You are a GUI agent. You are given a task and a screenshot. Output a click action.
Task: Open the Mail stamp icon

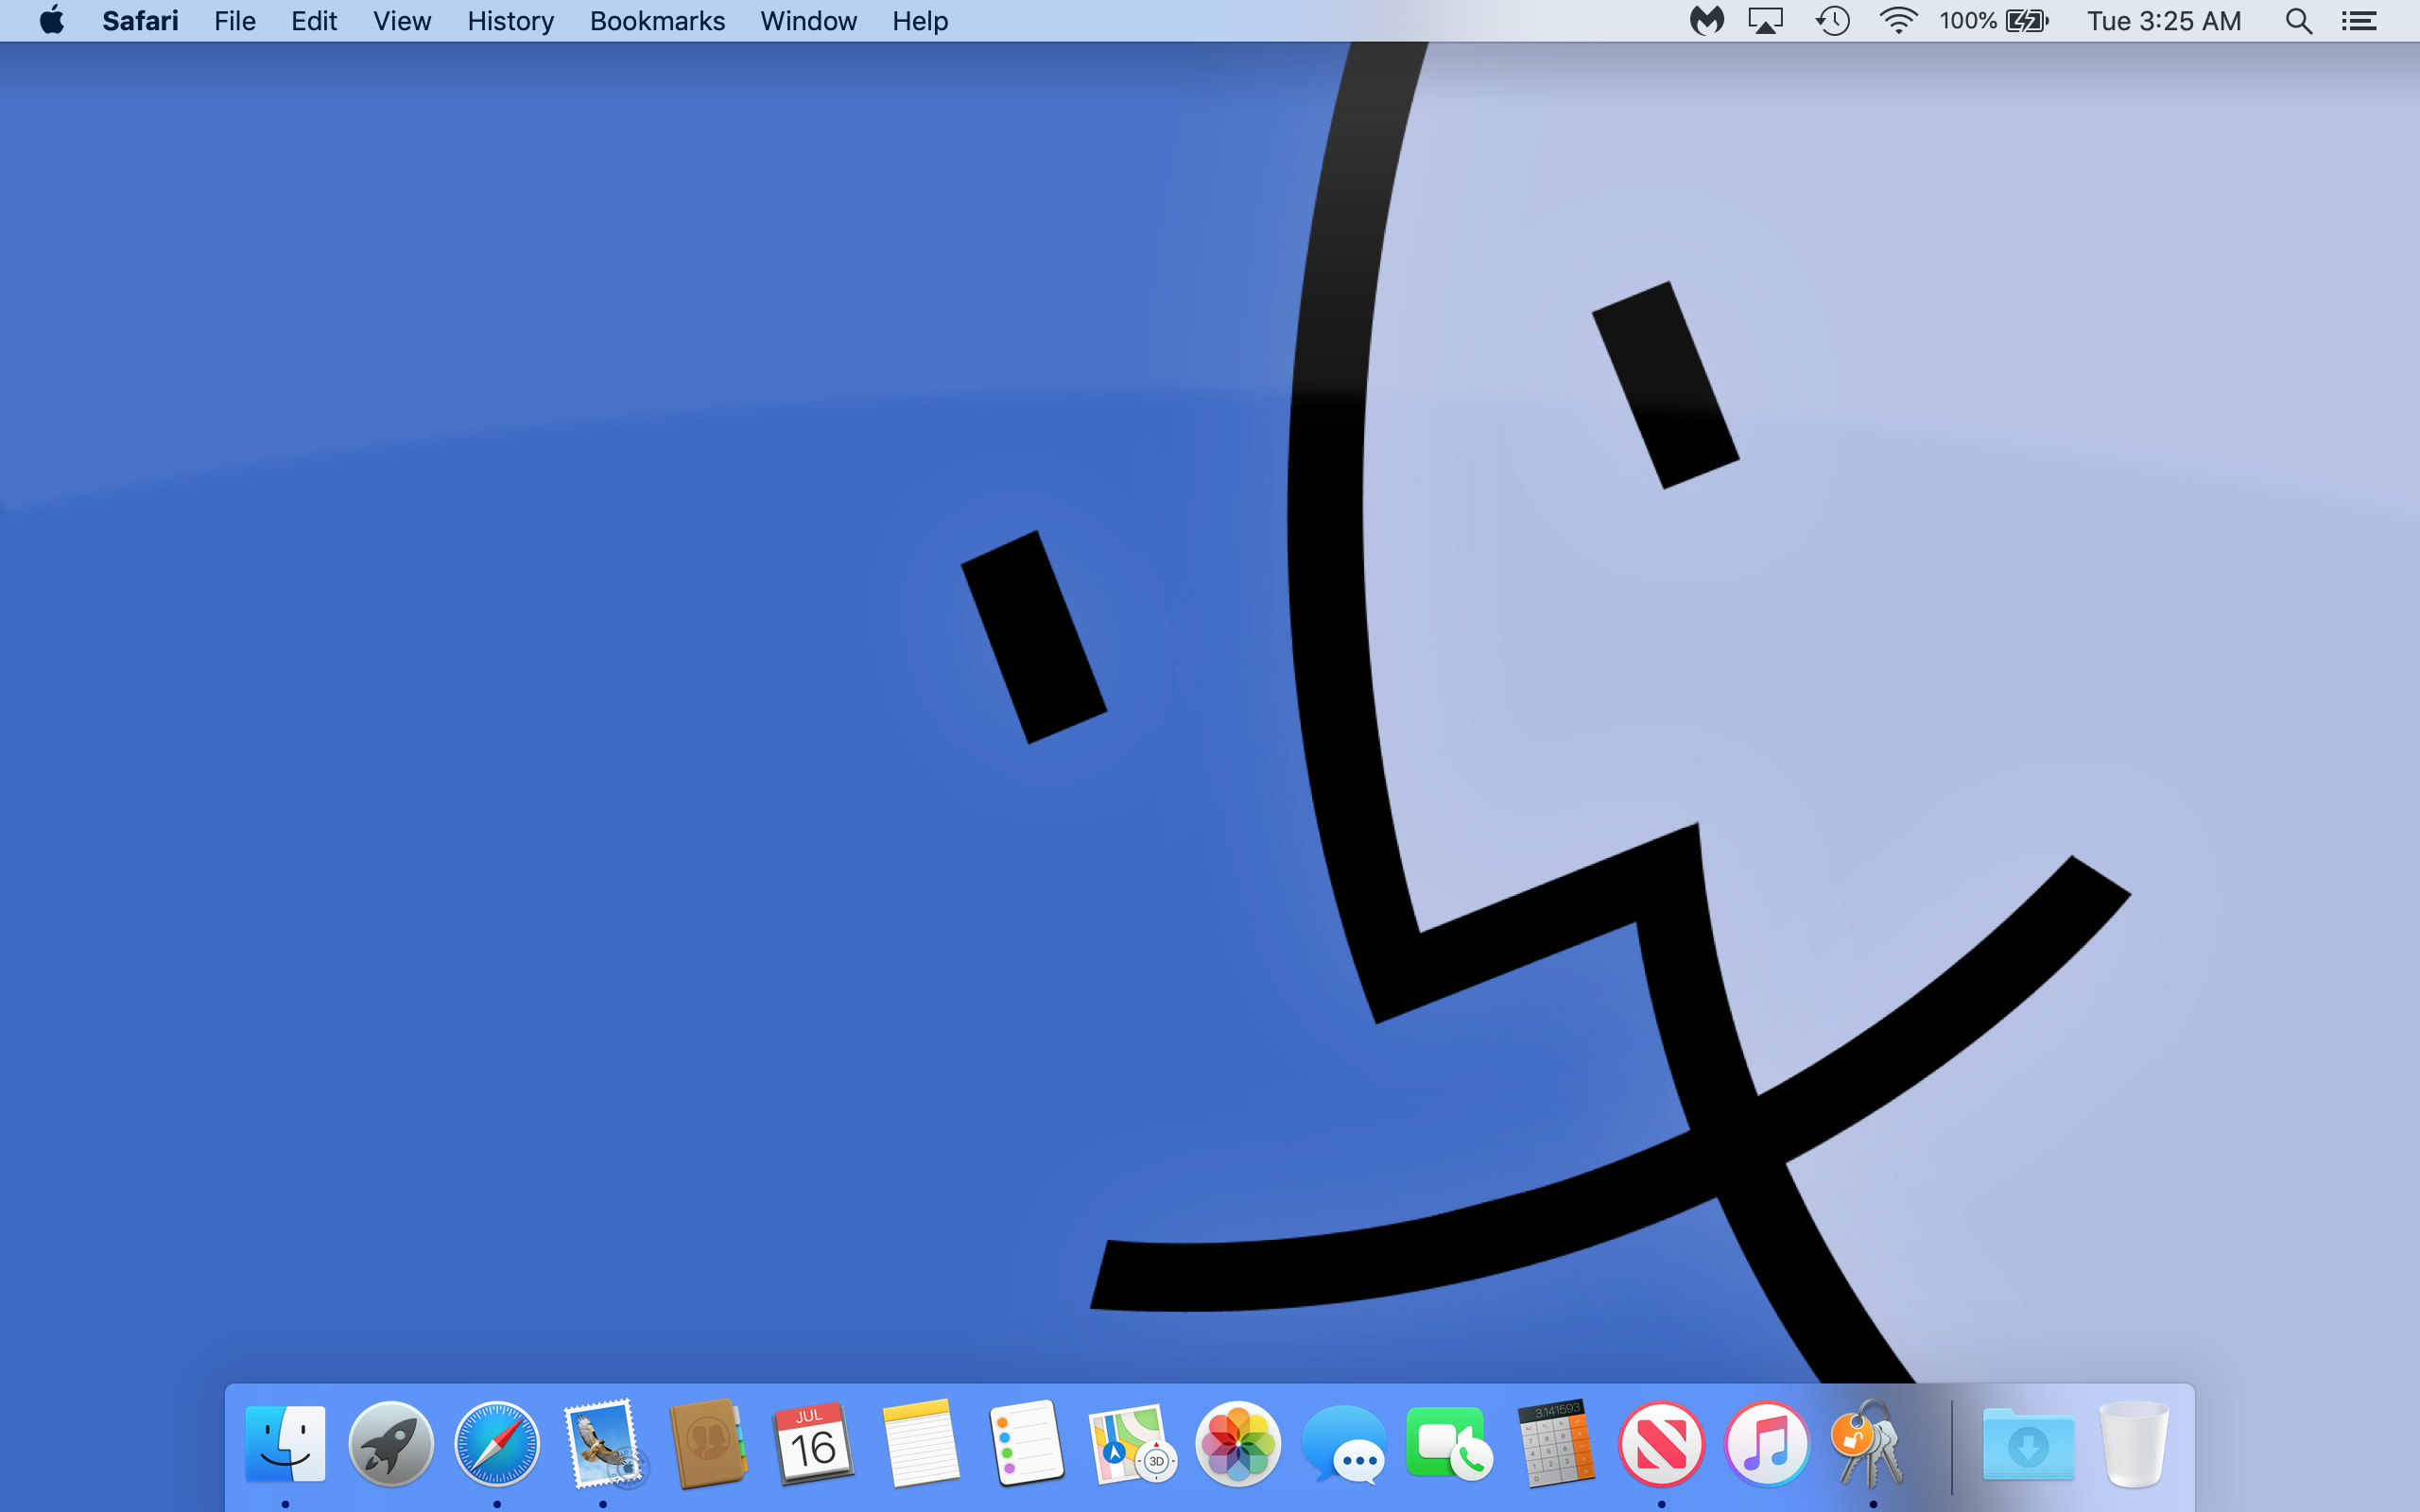coord(603,1444)
